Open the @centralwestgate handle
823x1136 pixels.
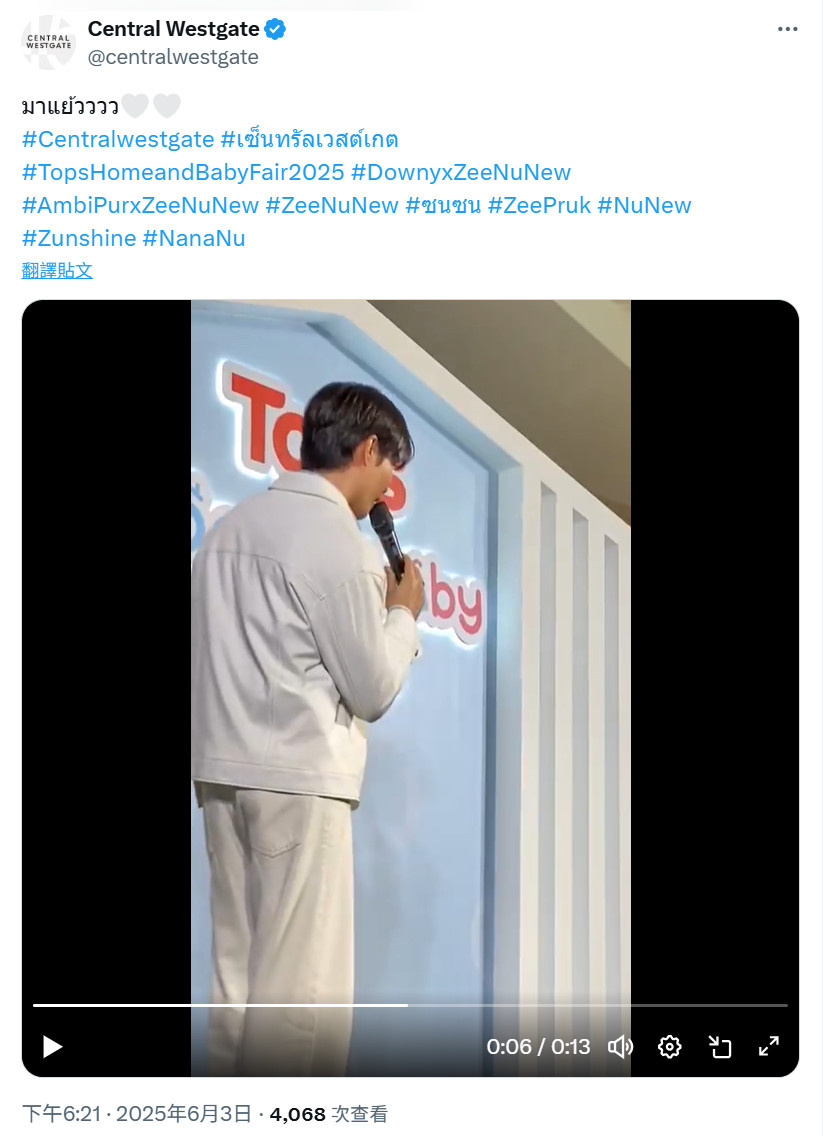(x=173, y=57)
